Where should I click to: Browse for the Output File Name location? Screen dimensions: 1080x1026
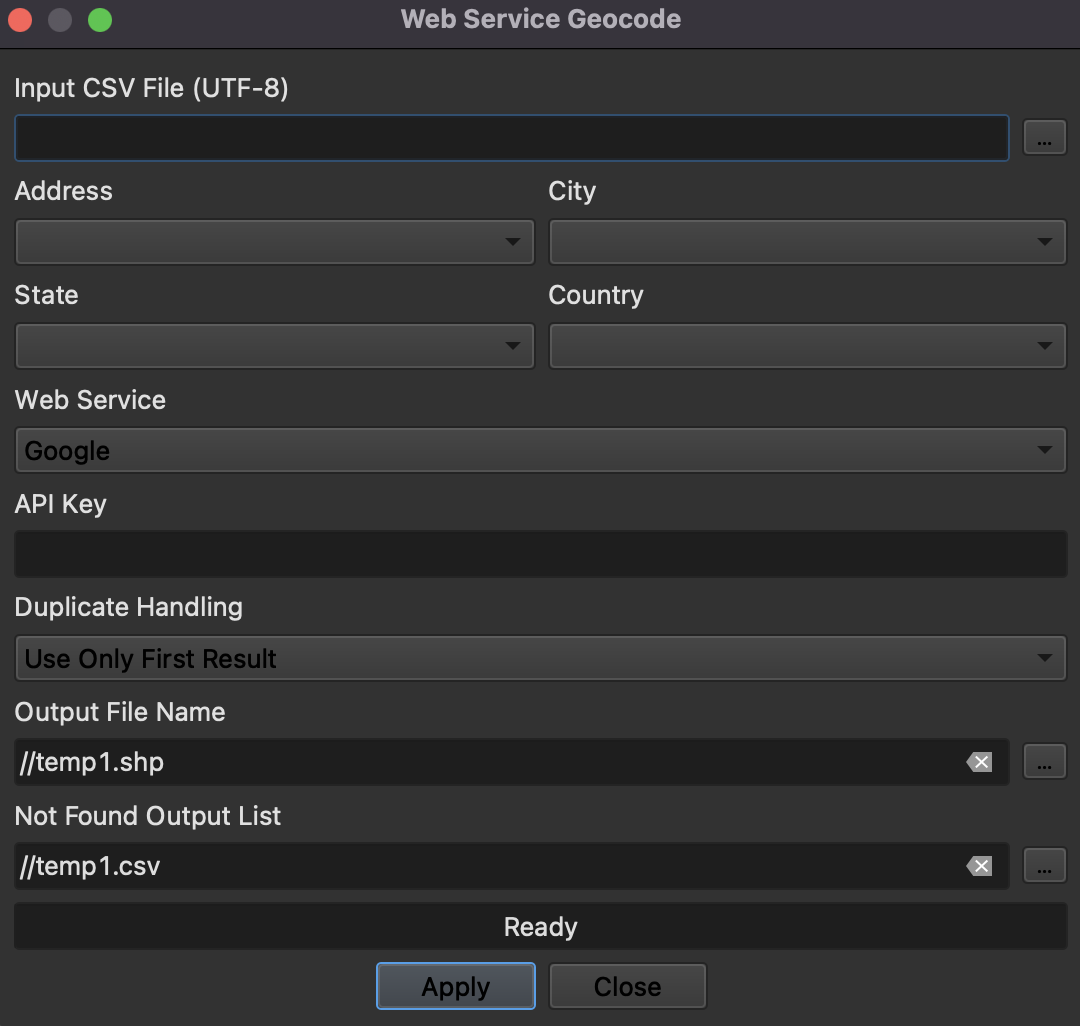(1044, 762)
